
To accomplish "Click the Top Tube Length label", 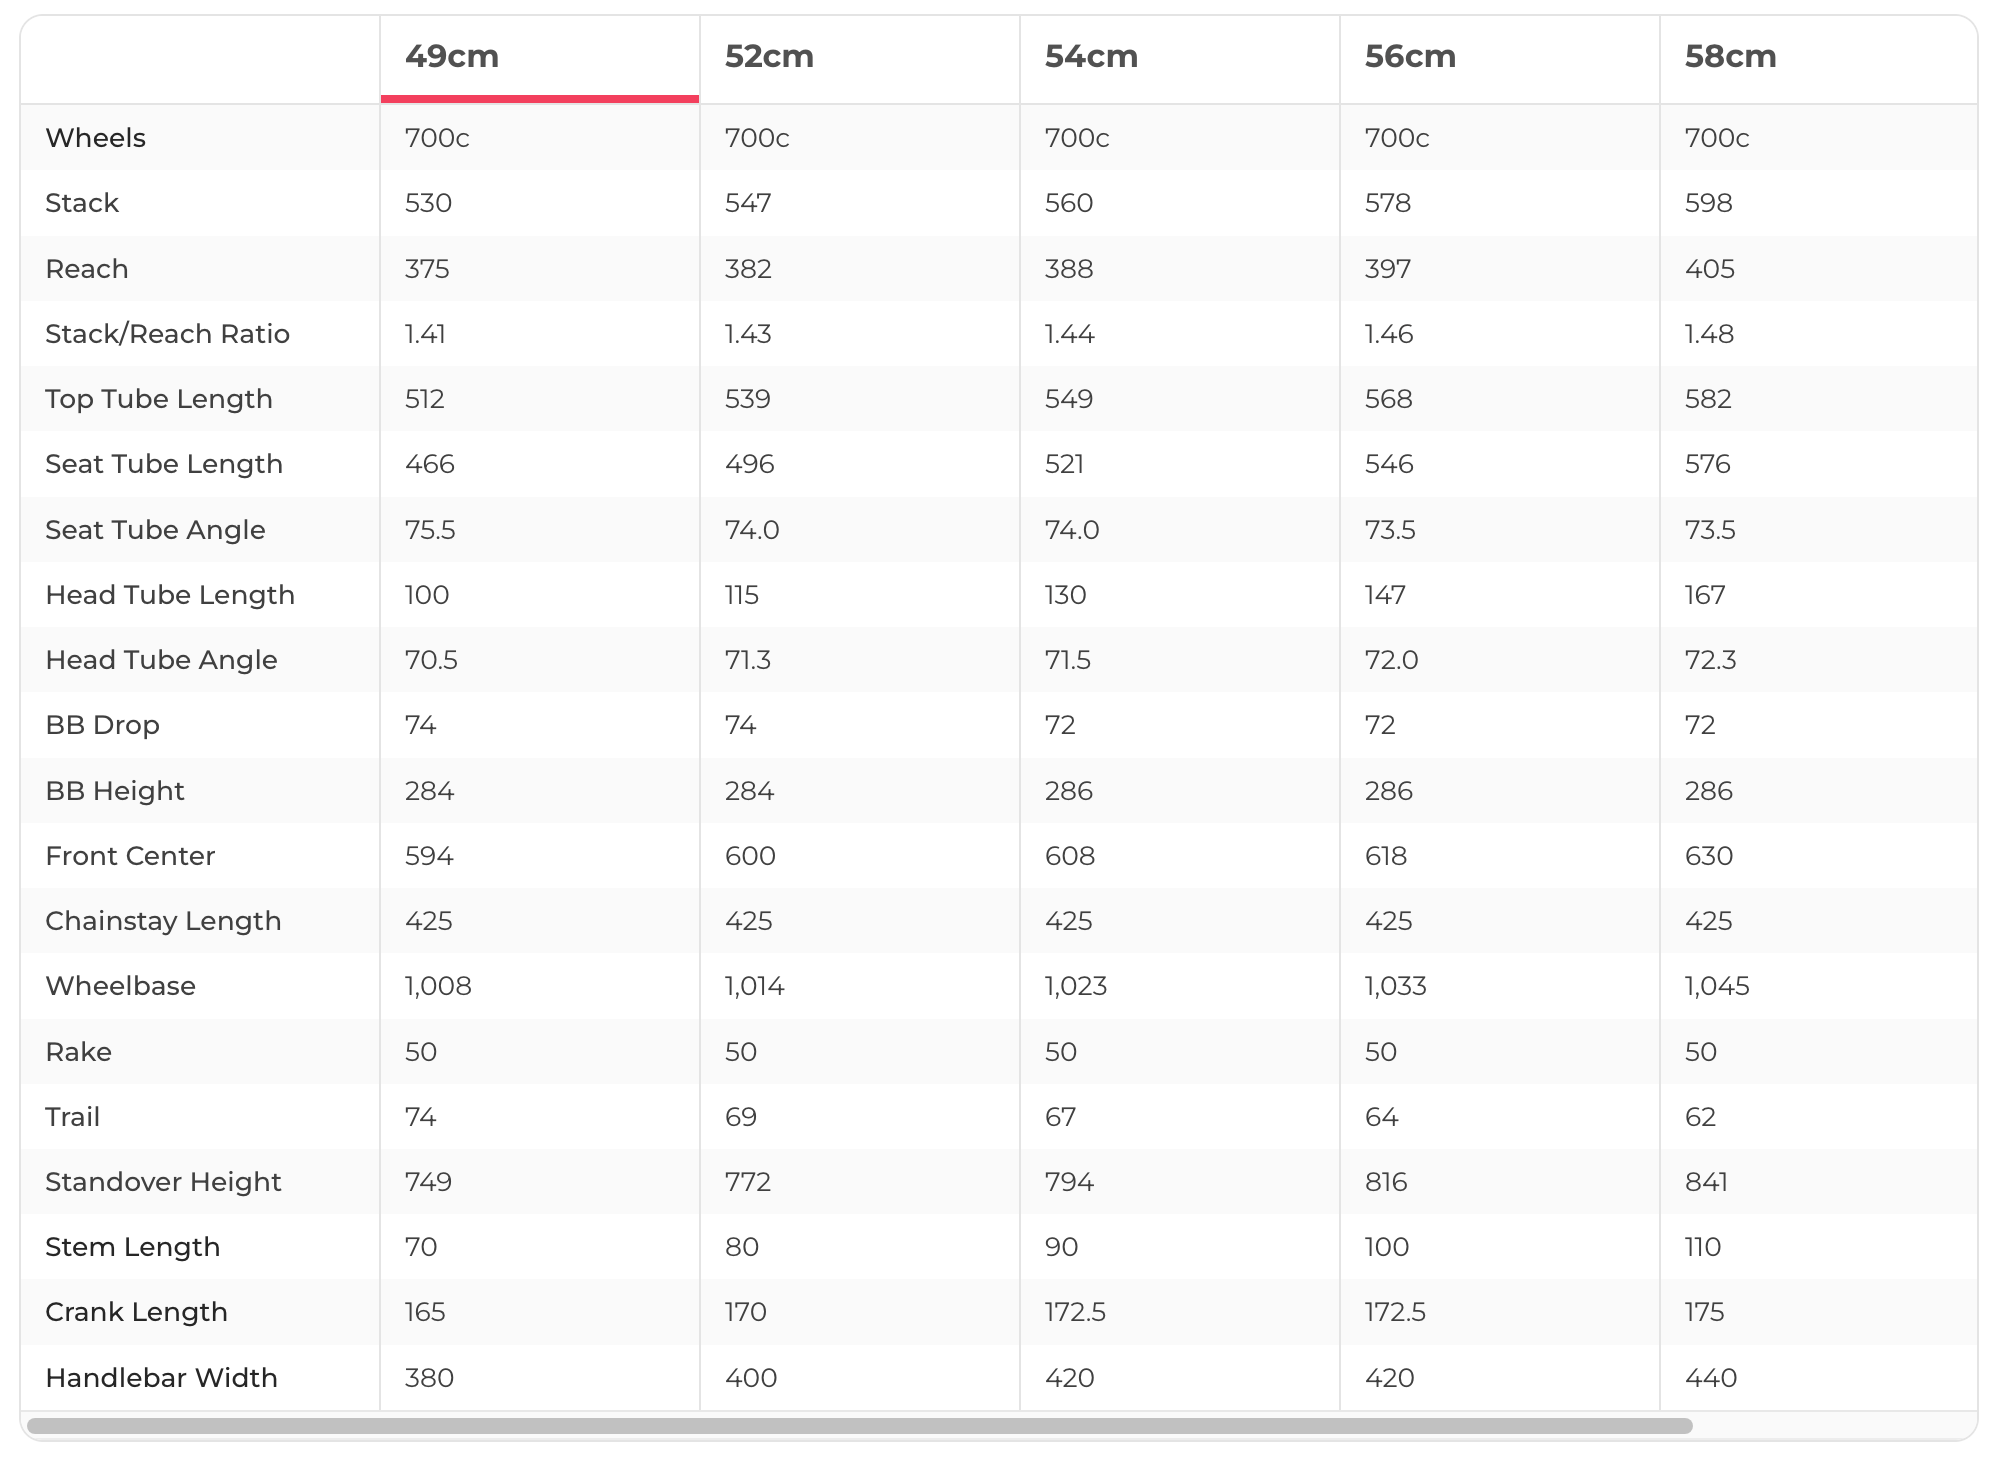I will click(159, 399).
